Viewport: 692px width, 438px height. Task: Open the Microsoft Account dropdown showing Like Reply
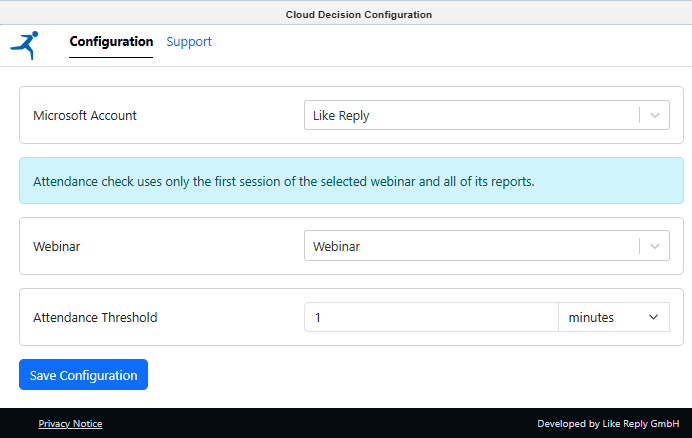coord(486,115)
